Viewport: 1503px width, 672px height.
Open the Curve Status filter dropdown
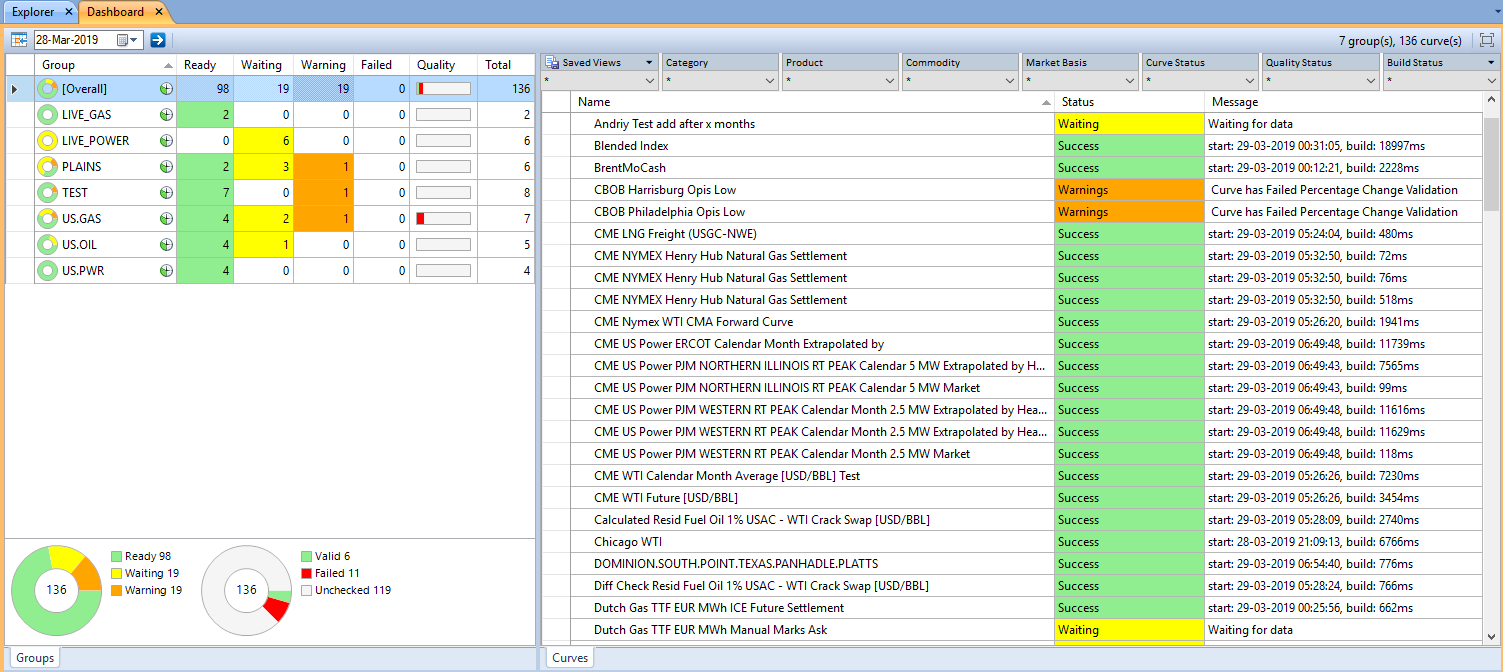(1248, 80)
